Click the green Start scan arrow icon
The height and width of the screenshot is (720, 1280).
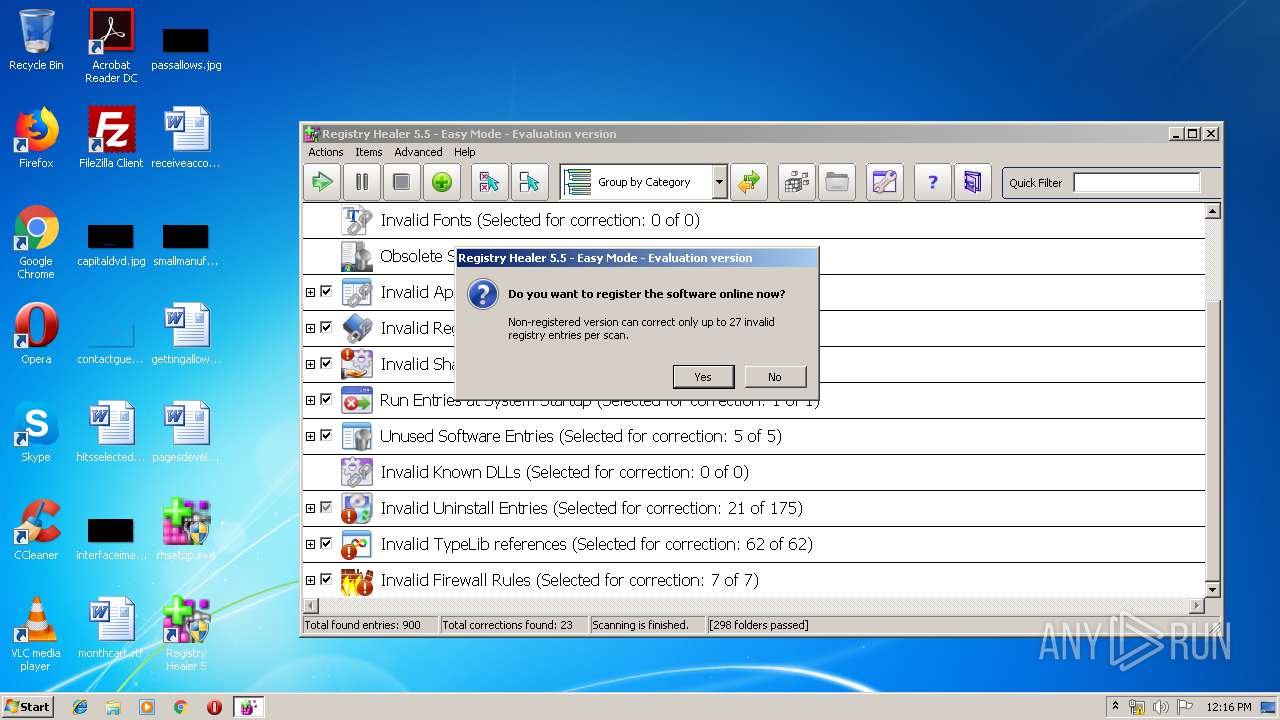[x=322, y=182]
